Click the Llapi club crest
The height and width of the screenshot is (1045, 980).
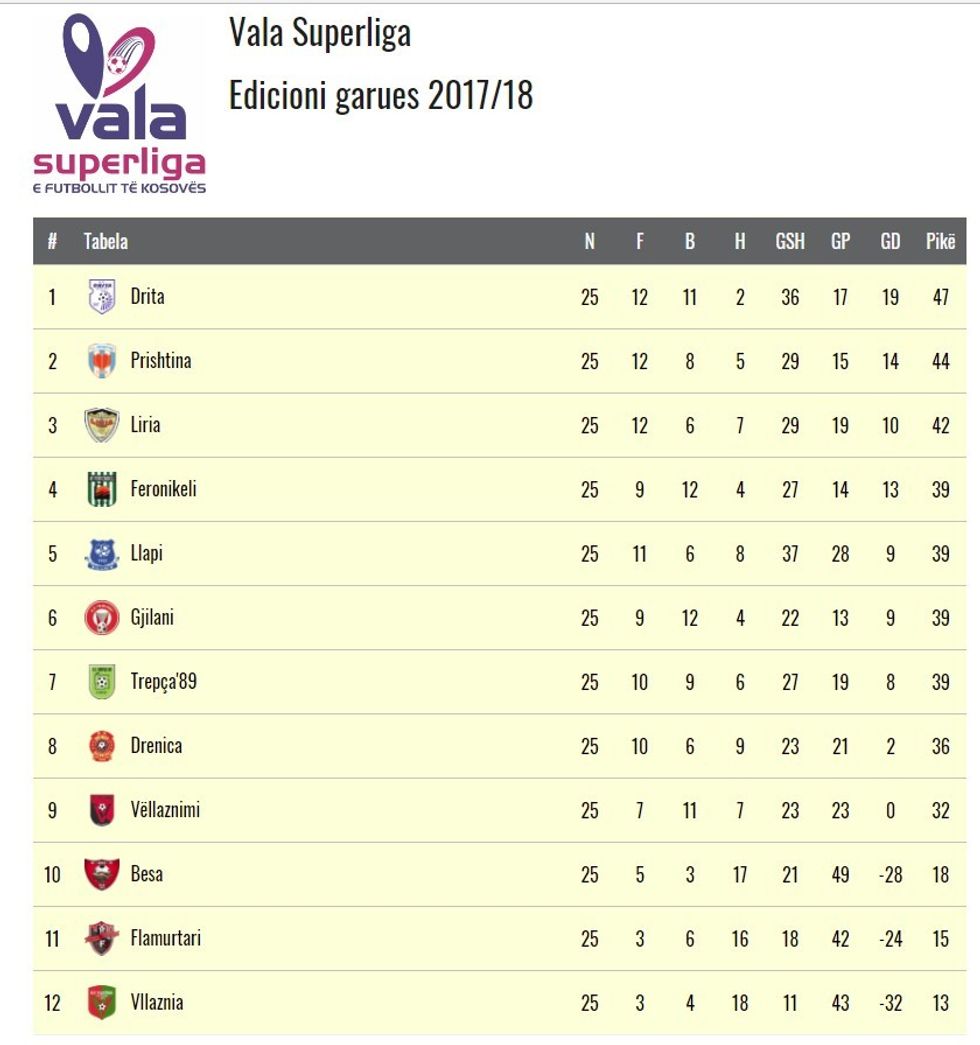pyautogui.click(x=102, y=554)
